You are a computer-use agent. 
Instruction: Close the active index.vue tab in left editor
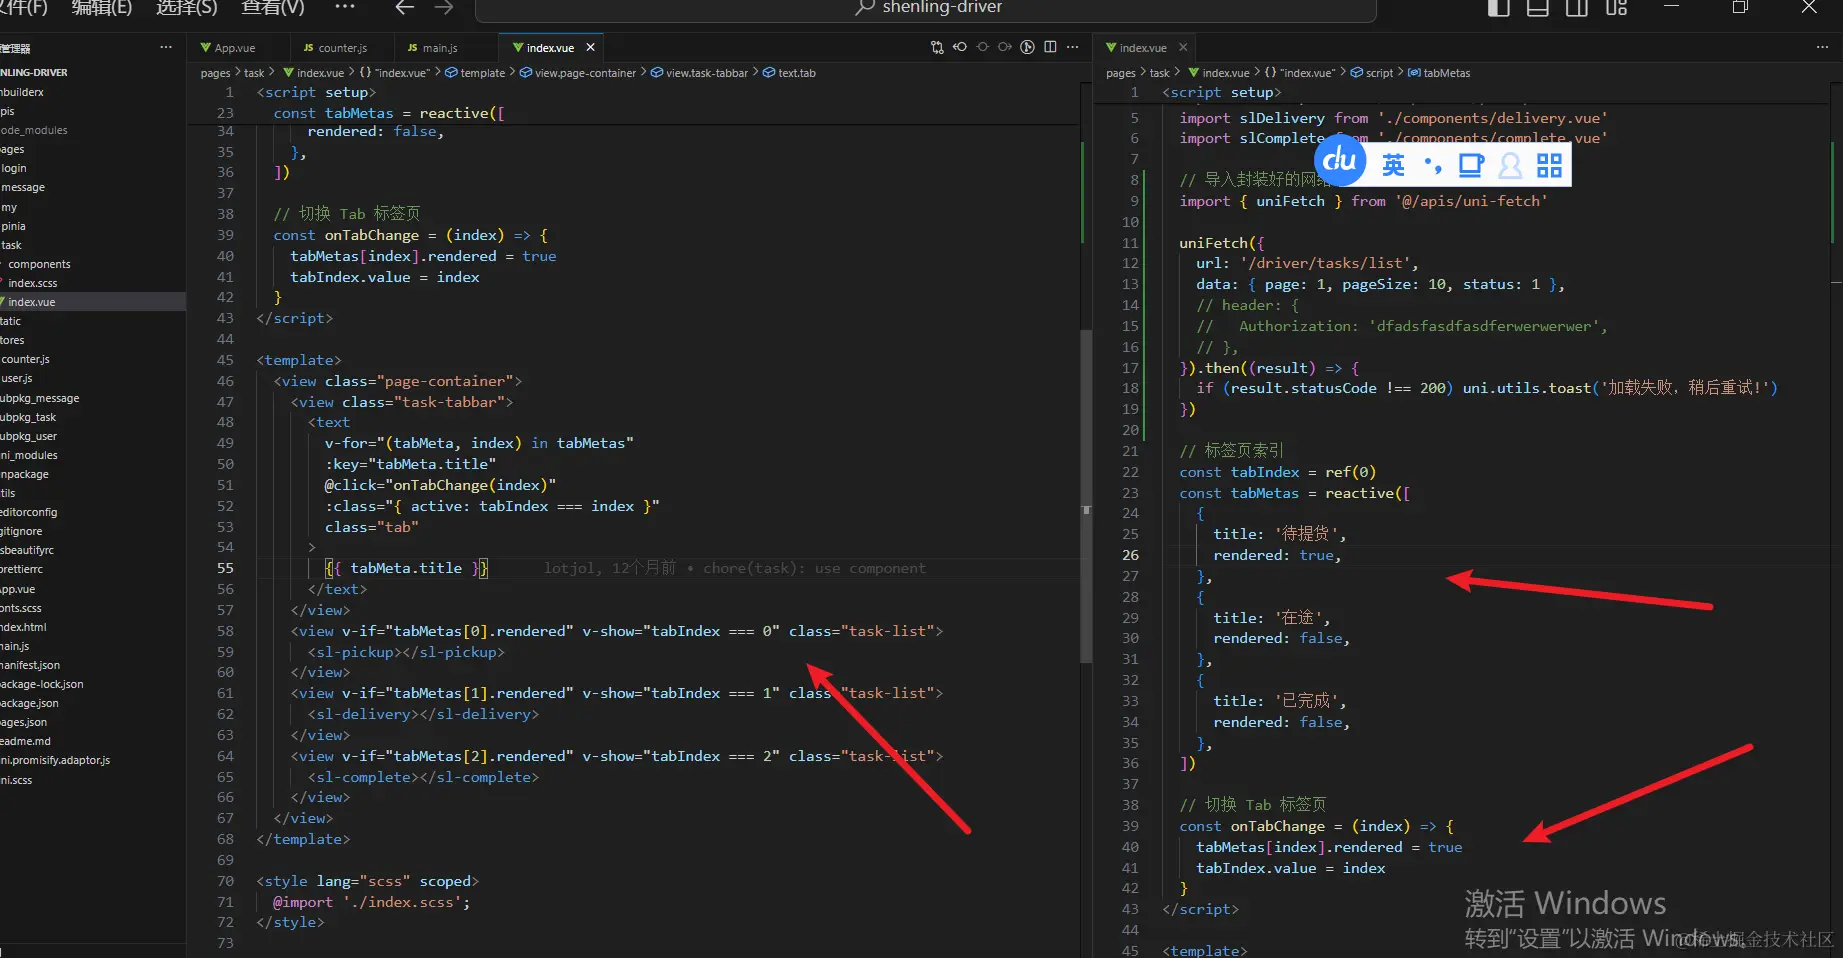(591, 47)
